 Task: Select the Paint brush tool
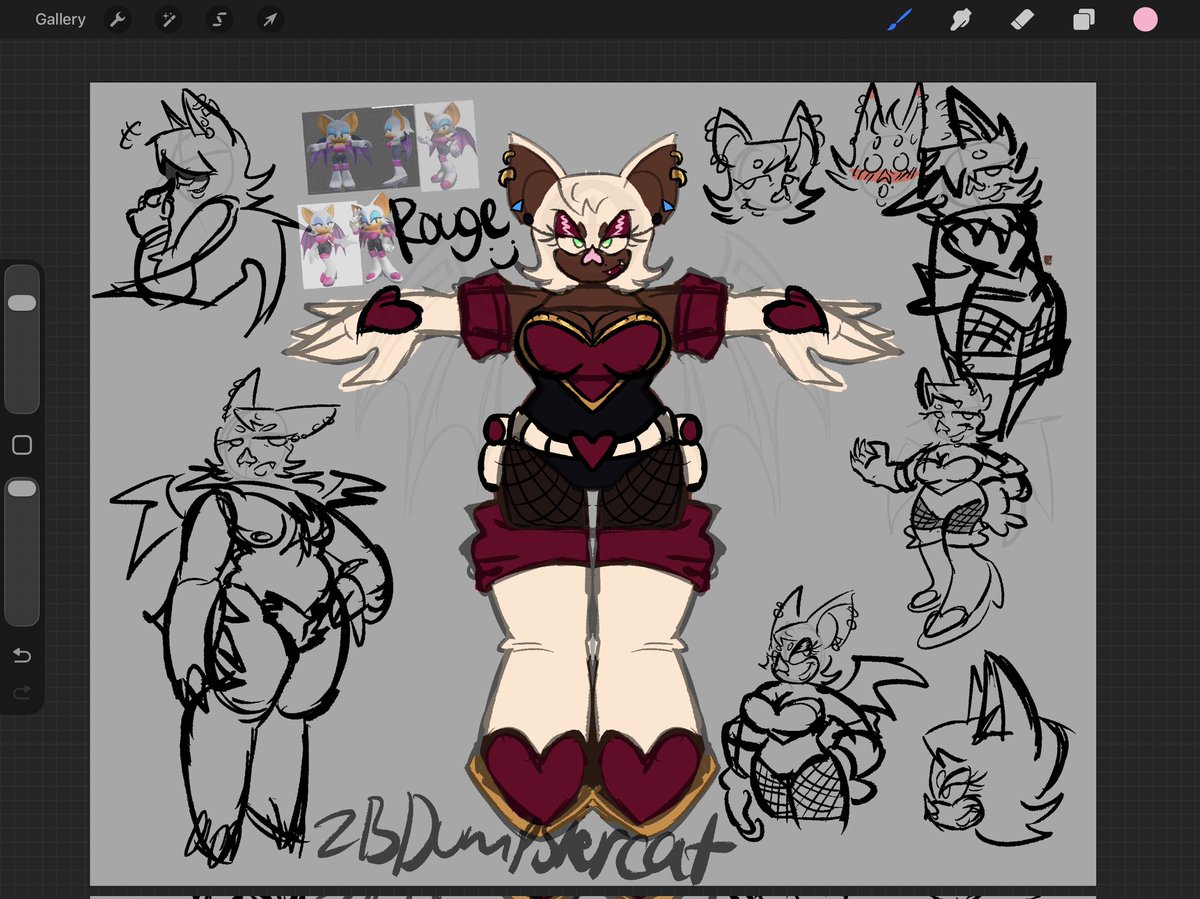pyautogui.click(x=899, y=19)
